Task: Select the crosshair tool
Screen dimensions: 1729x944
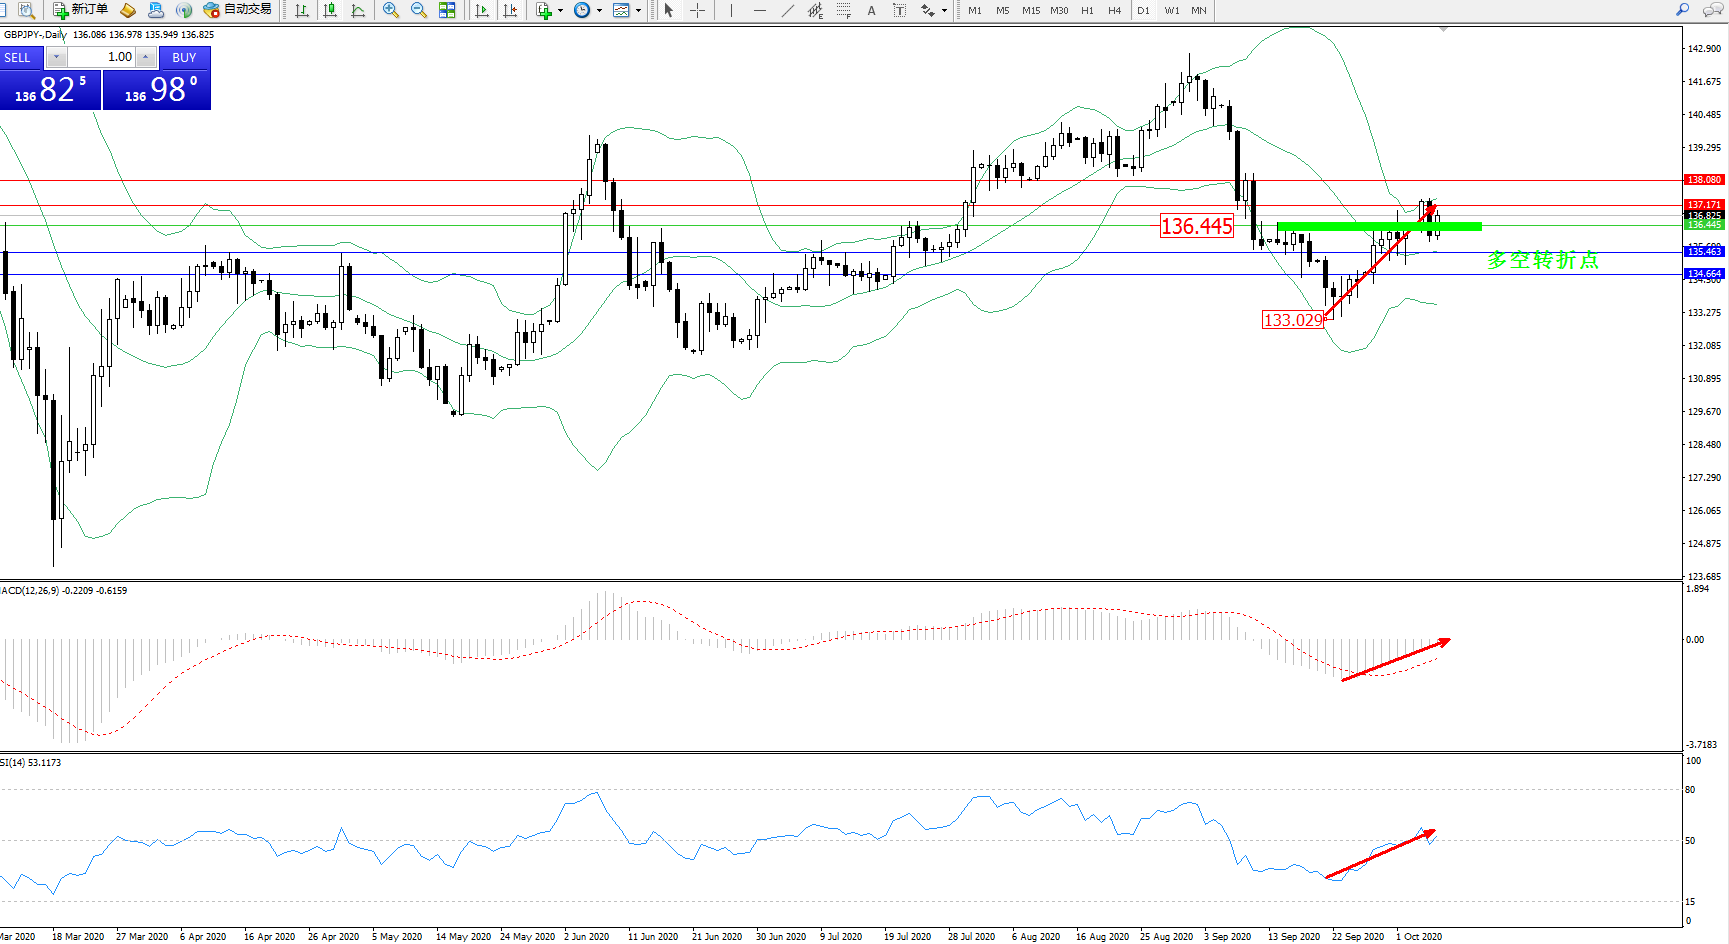Action: [x=698, y=10]
